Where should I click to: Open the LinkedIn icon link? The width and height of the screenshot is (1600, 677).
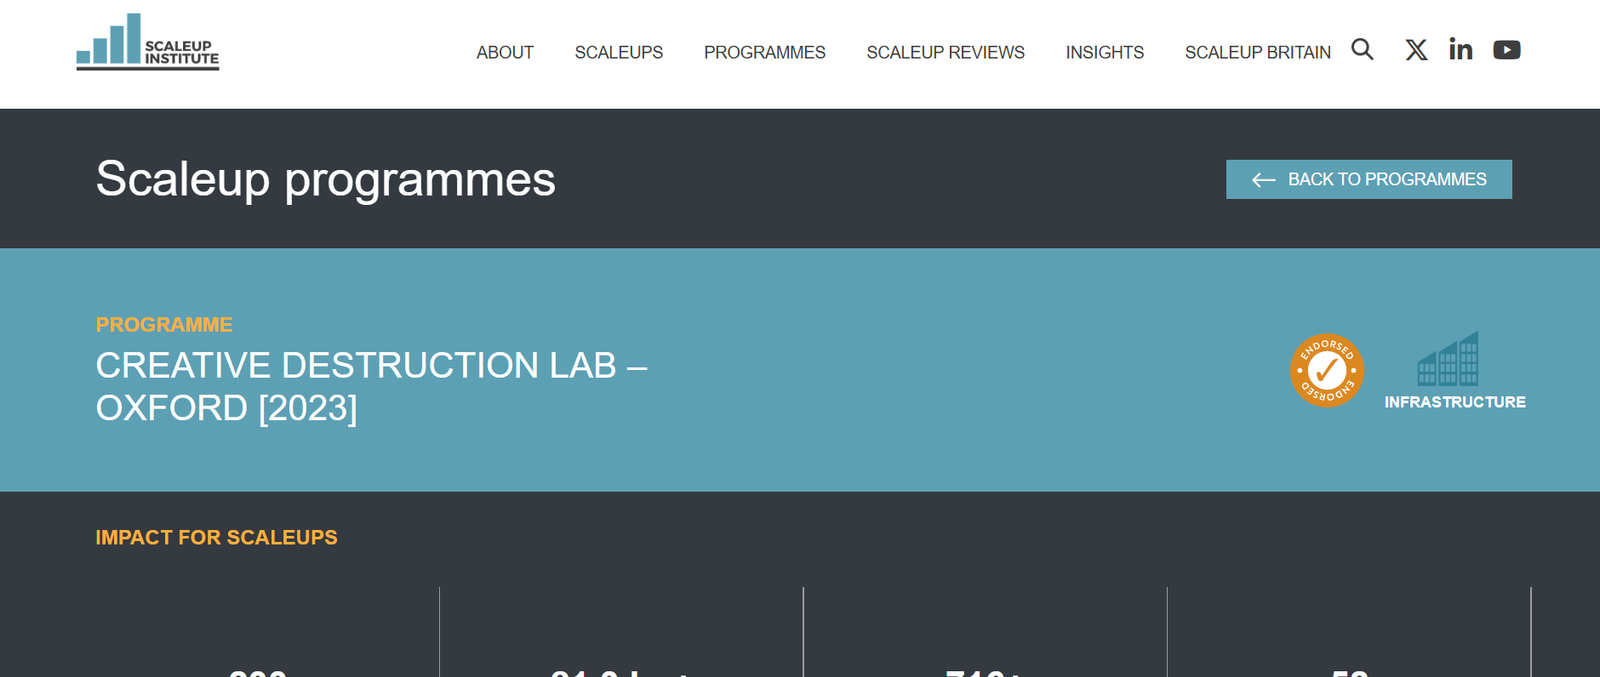[x=1460, y=50]
